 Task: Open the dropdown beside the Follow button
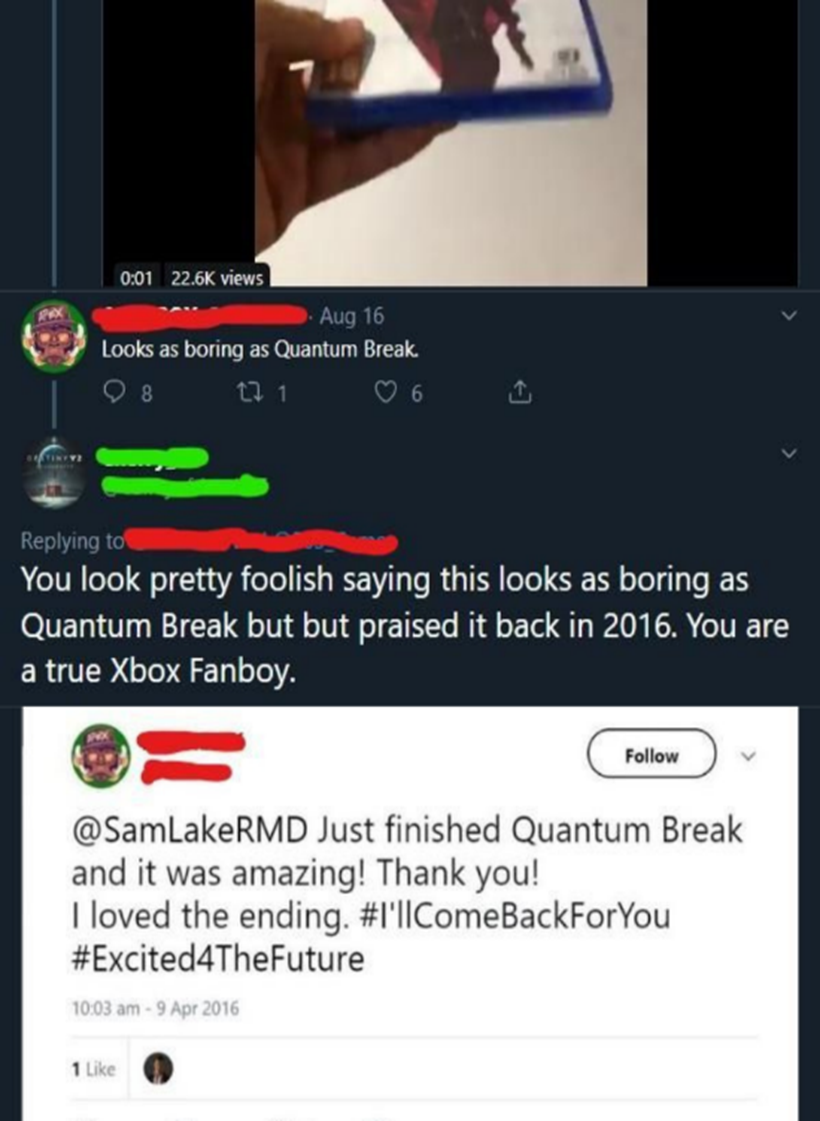[747, 756]
